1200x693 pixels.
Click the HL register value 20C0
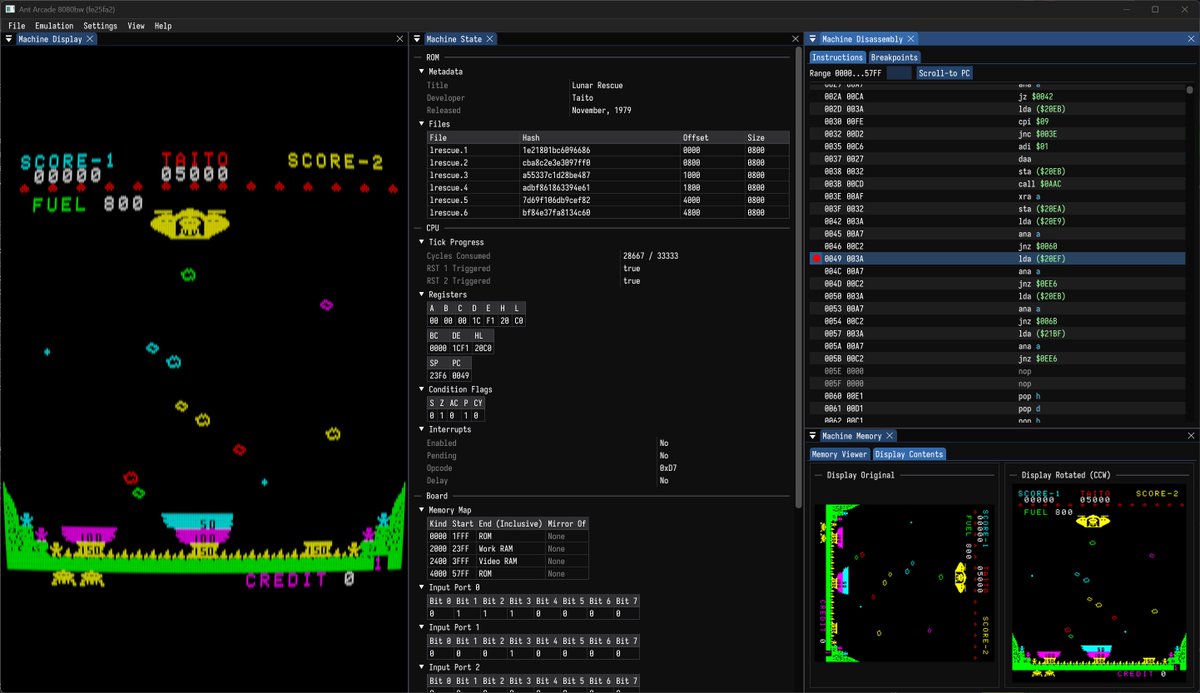(484, 347)
